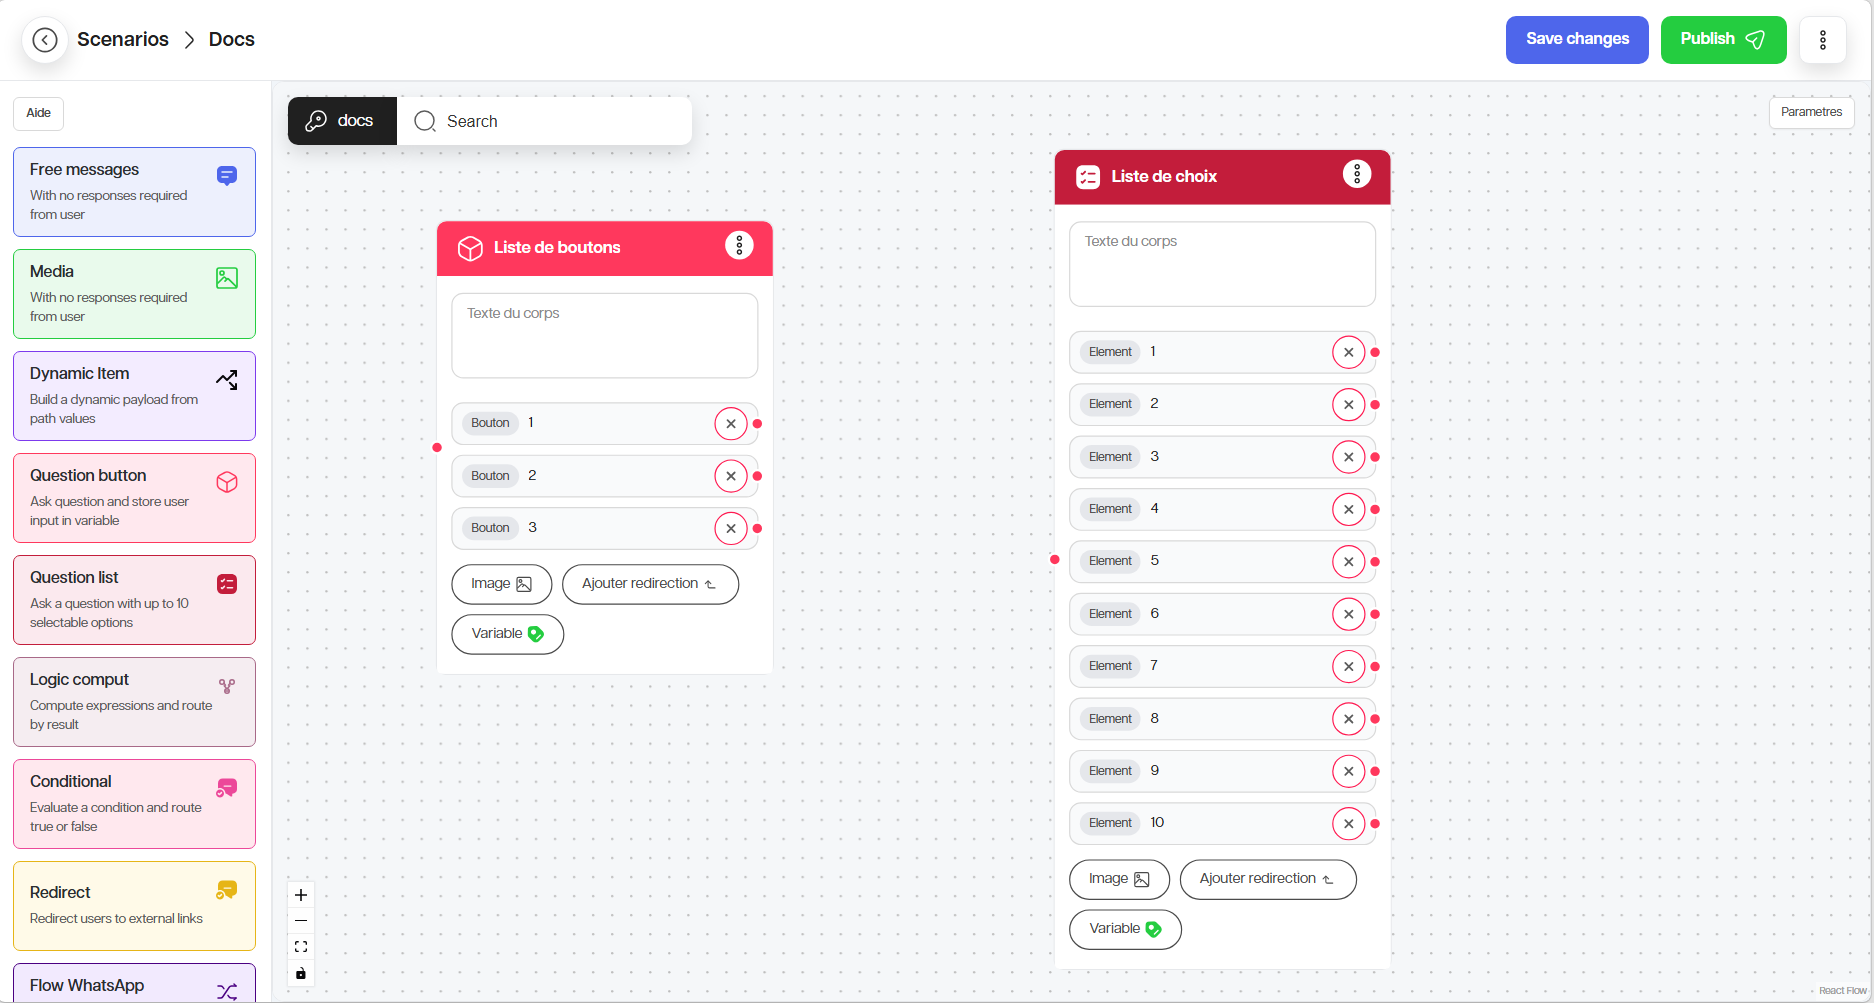
Task: Open the top-right more options menu
Action: tap(1822, 40)
